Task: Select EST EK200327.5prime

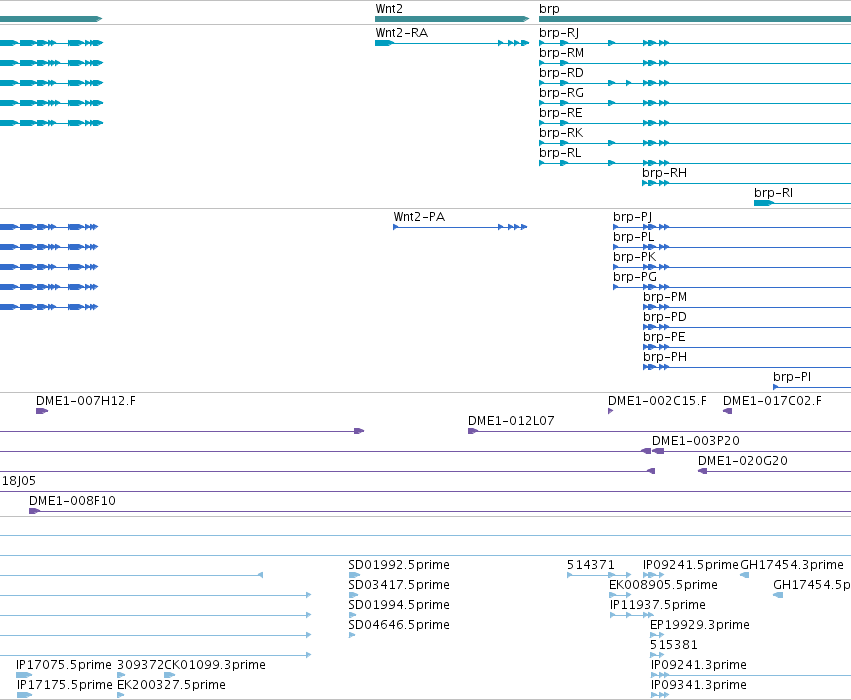Action: [172, 685]
